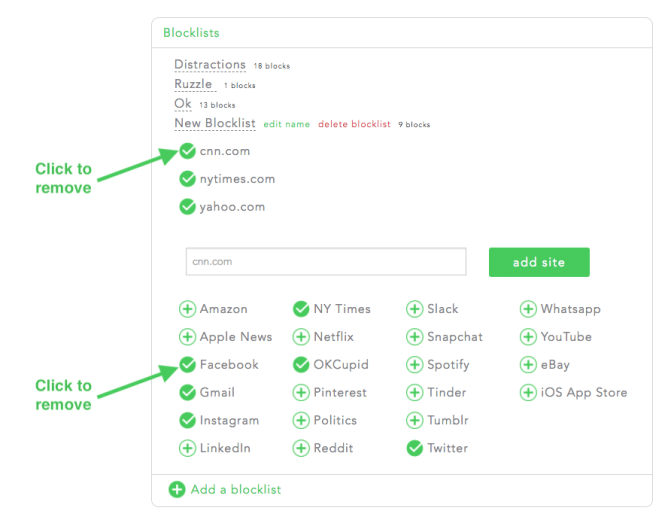Add Snapchat using its plus icon
This screenshot has height=526, width=668.
click(414, 337)
